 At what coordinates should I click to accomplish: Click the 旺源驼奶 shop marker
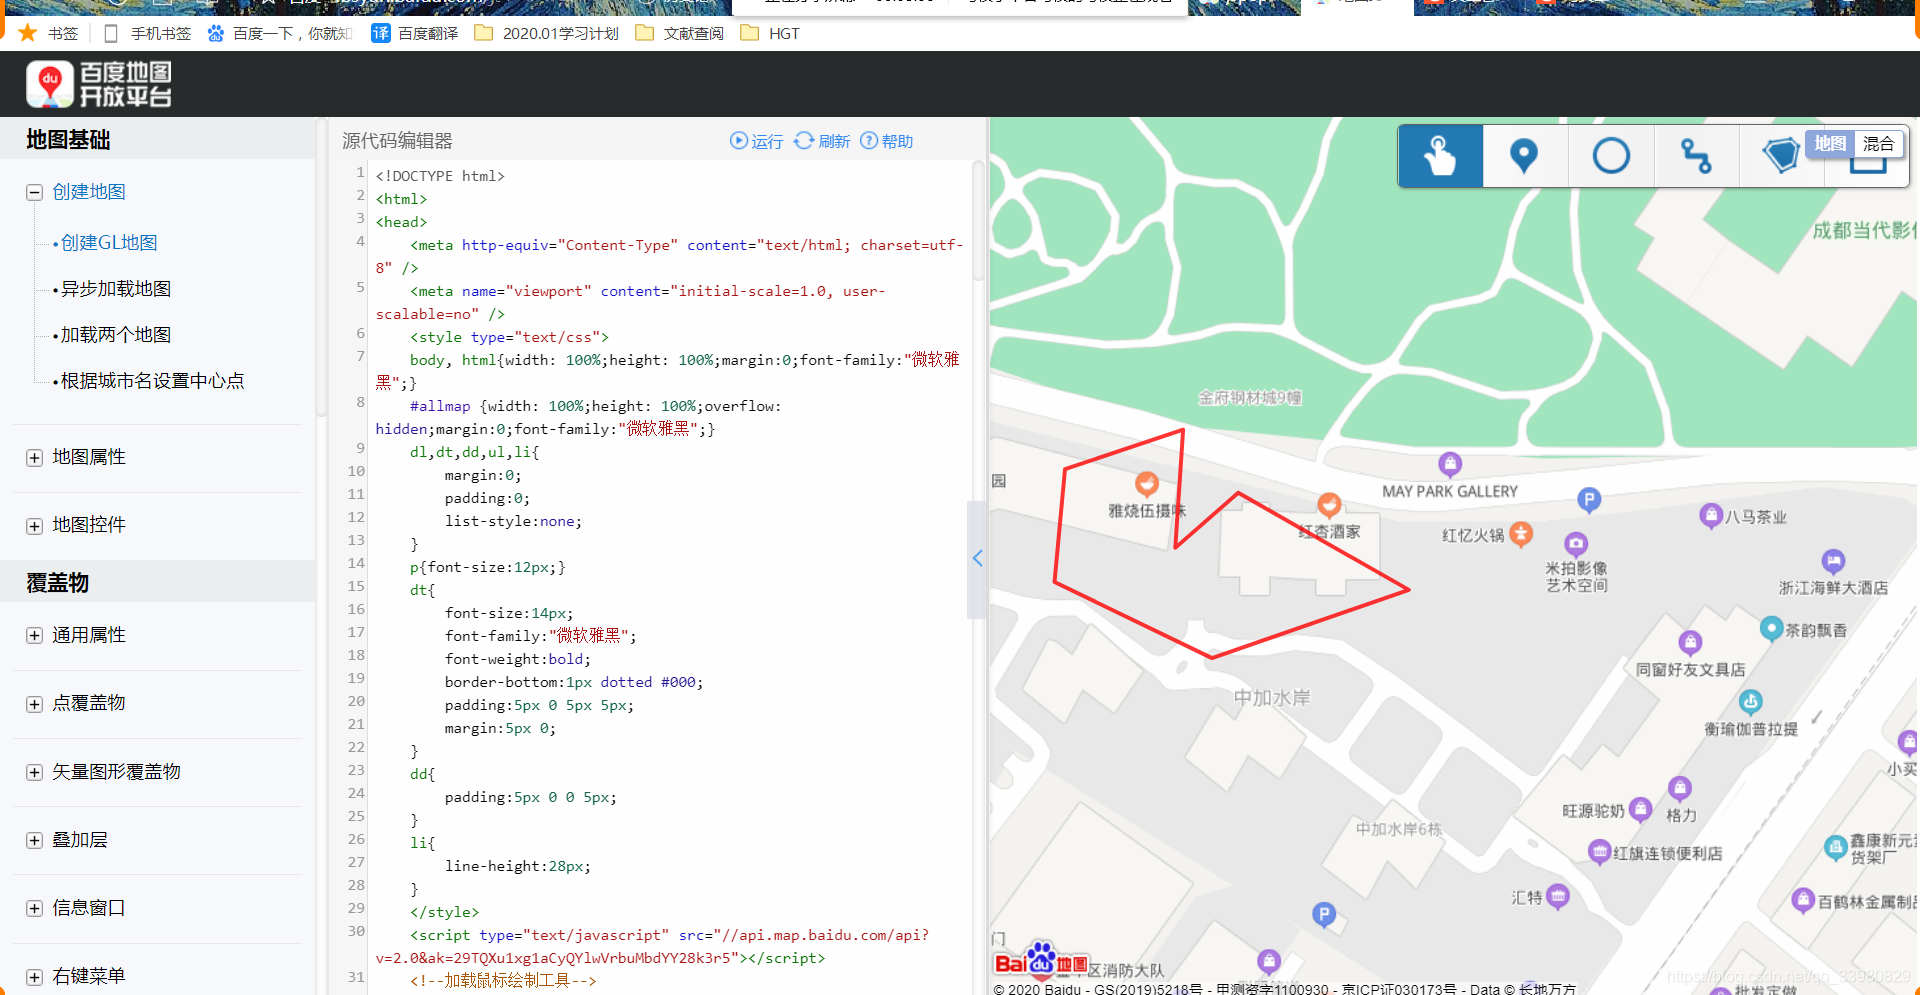point(1640,808)
